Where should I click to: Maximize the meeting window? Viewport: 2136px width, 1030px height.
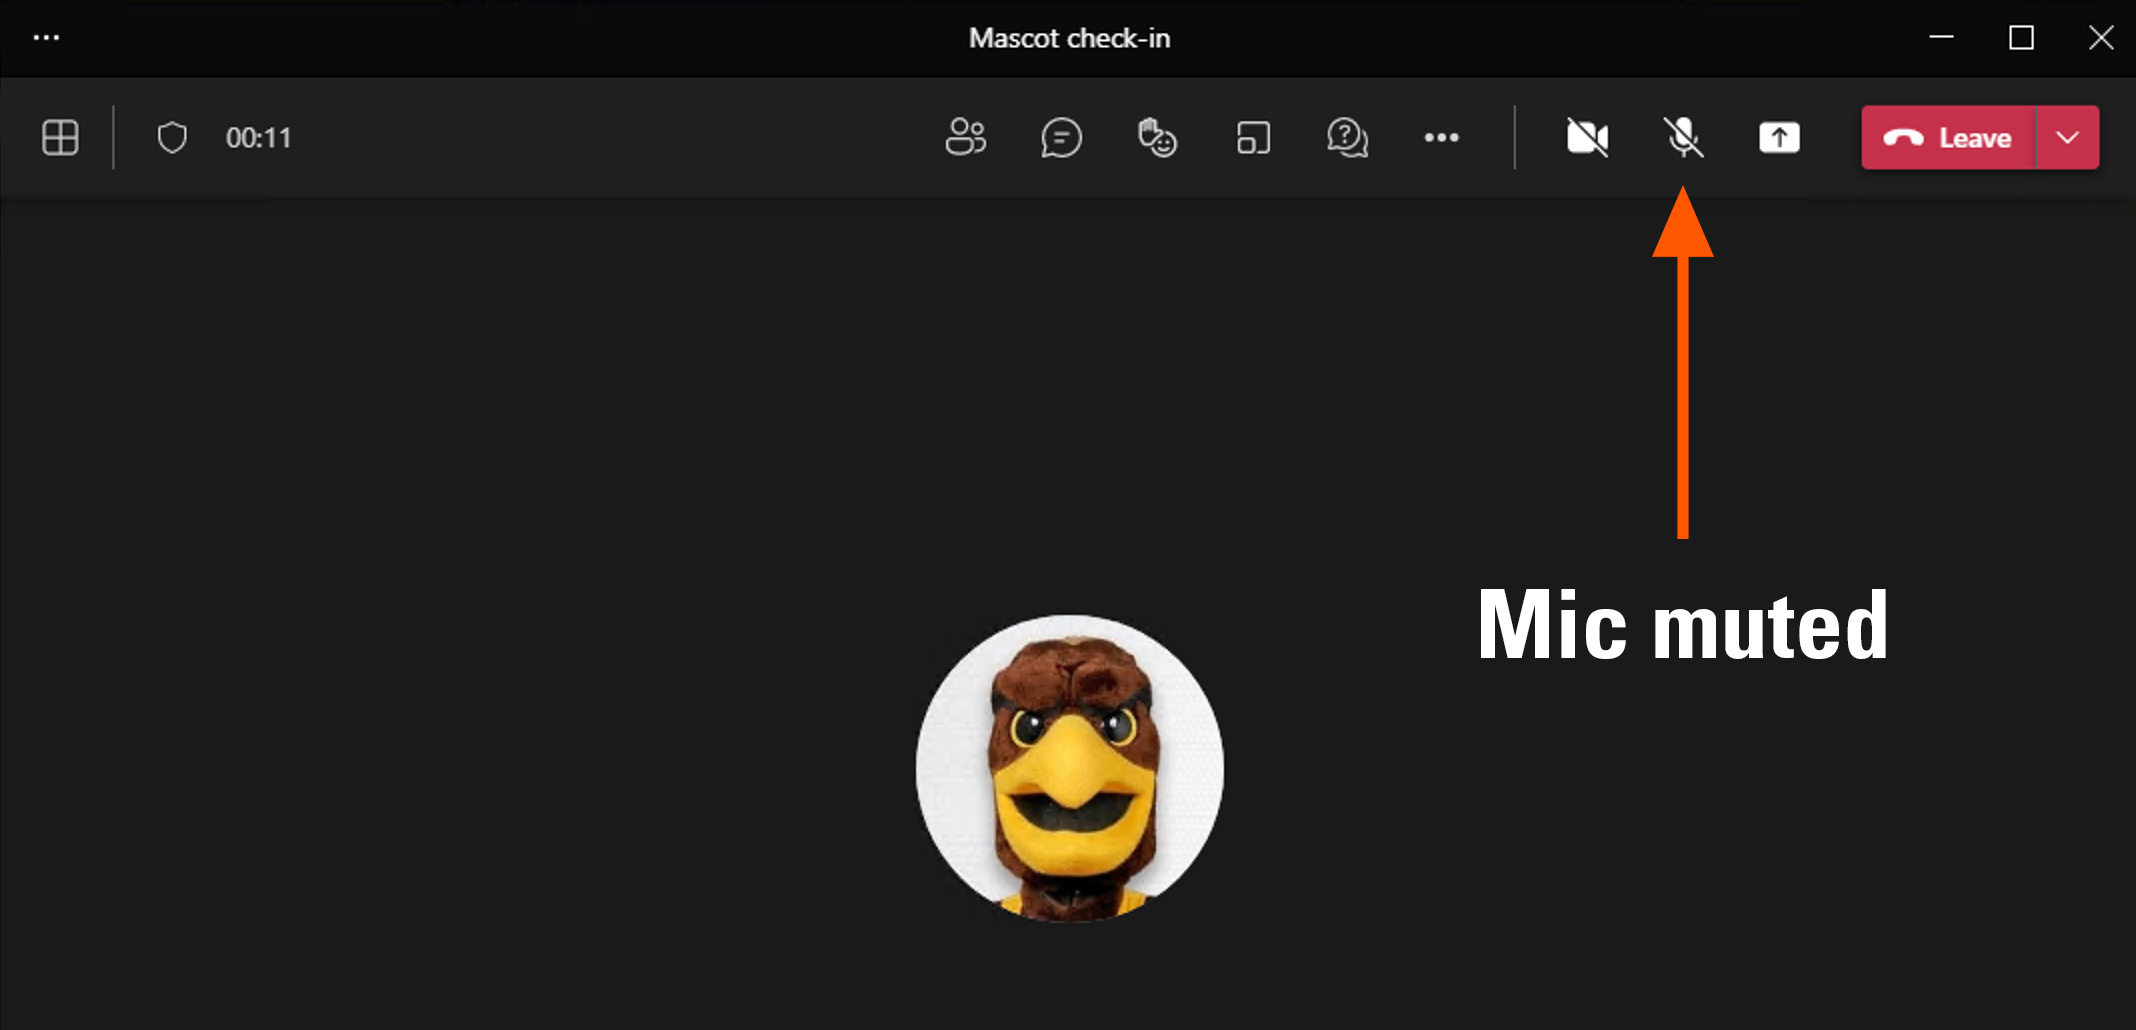tap(2021, 38)
